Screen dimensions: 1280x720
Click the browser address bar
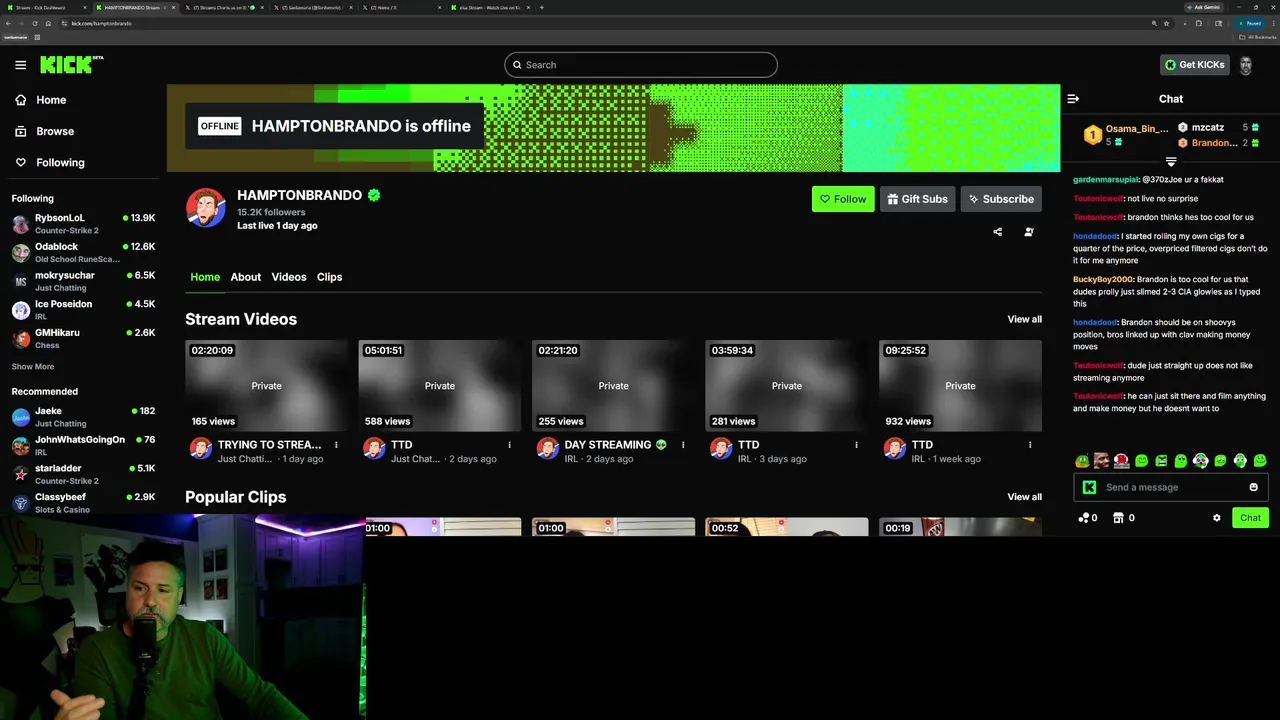point(600,23)
